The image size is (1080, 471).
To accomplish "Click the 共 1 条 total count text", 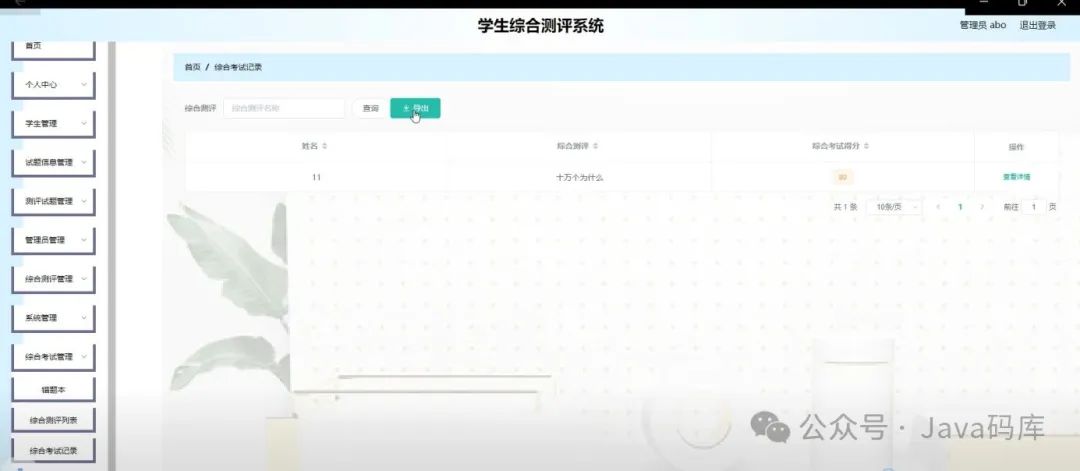I will (845, 207).
